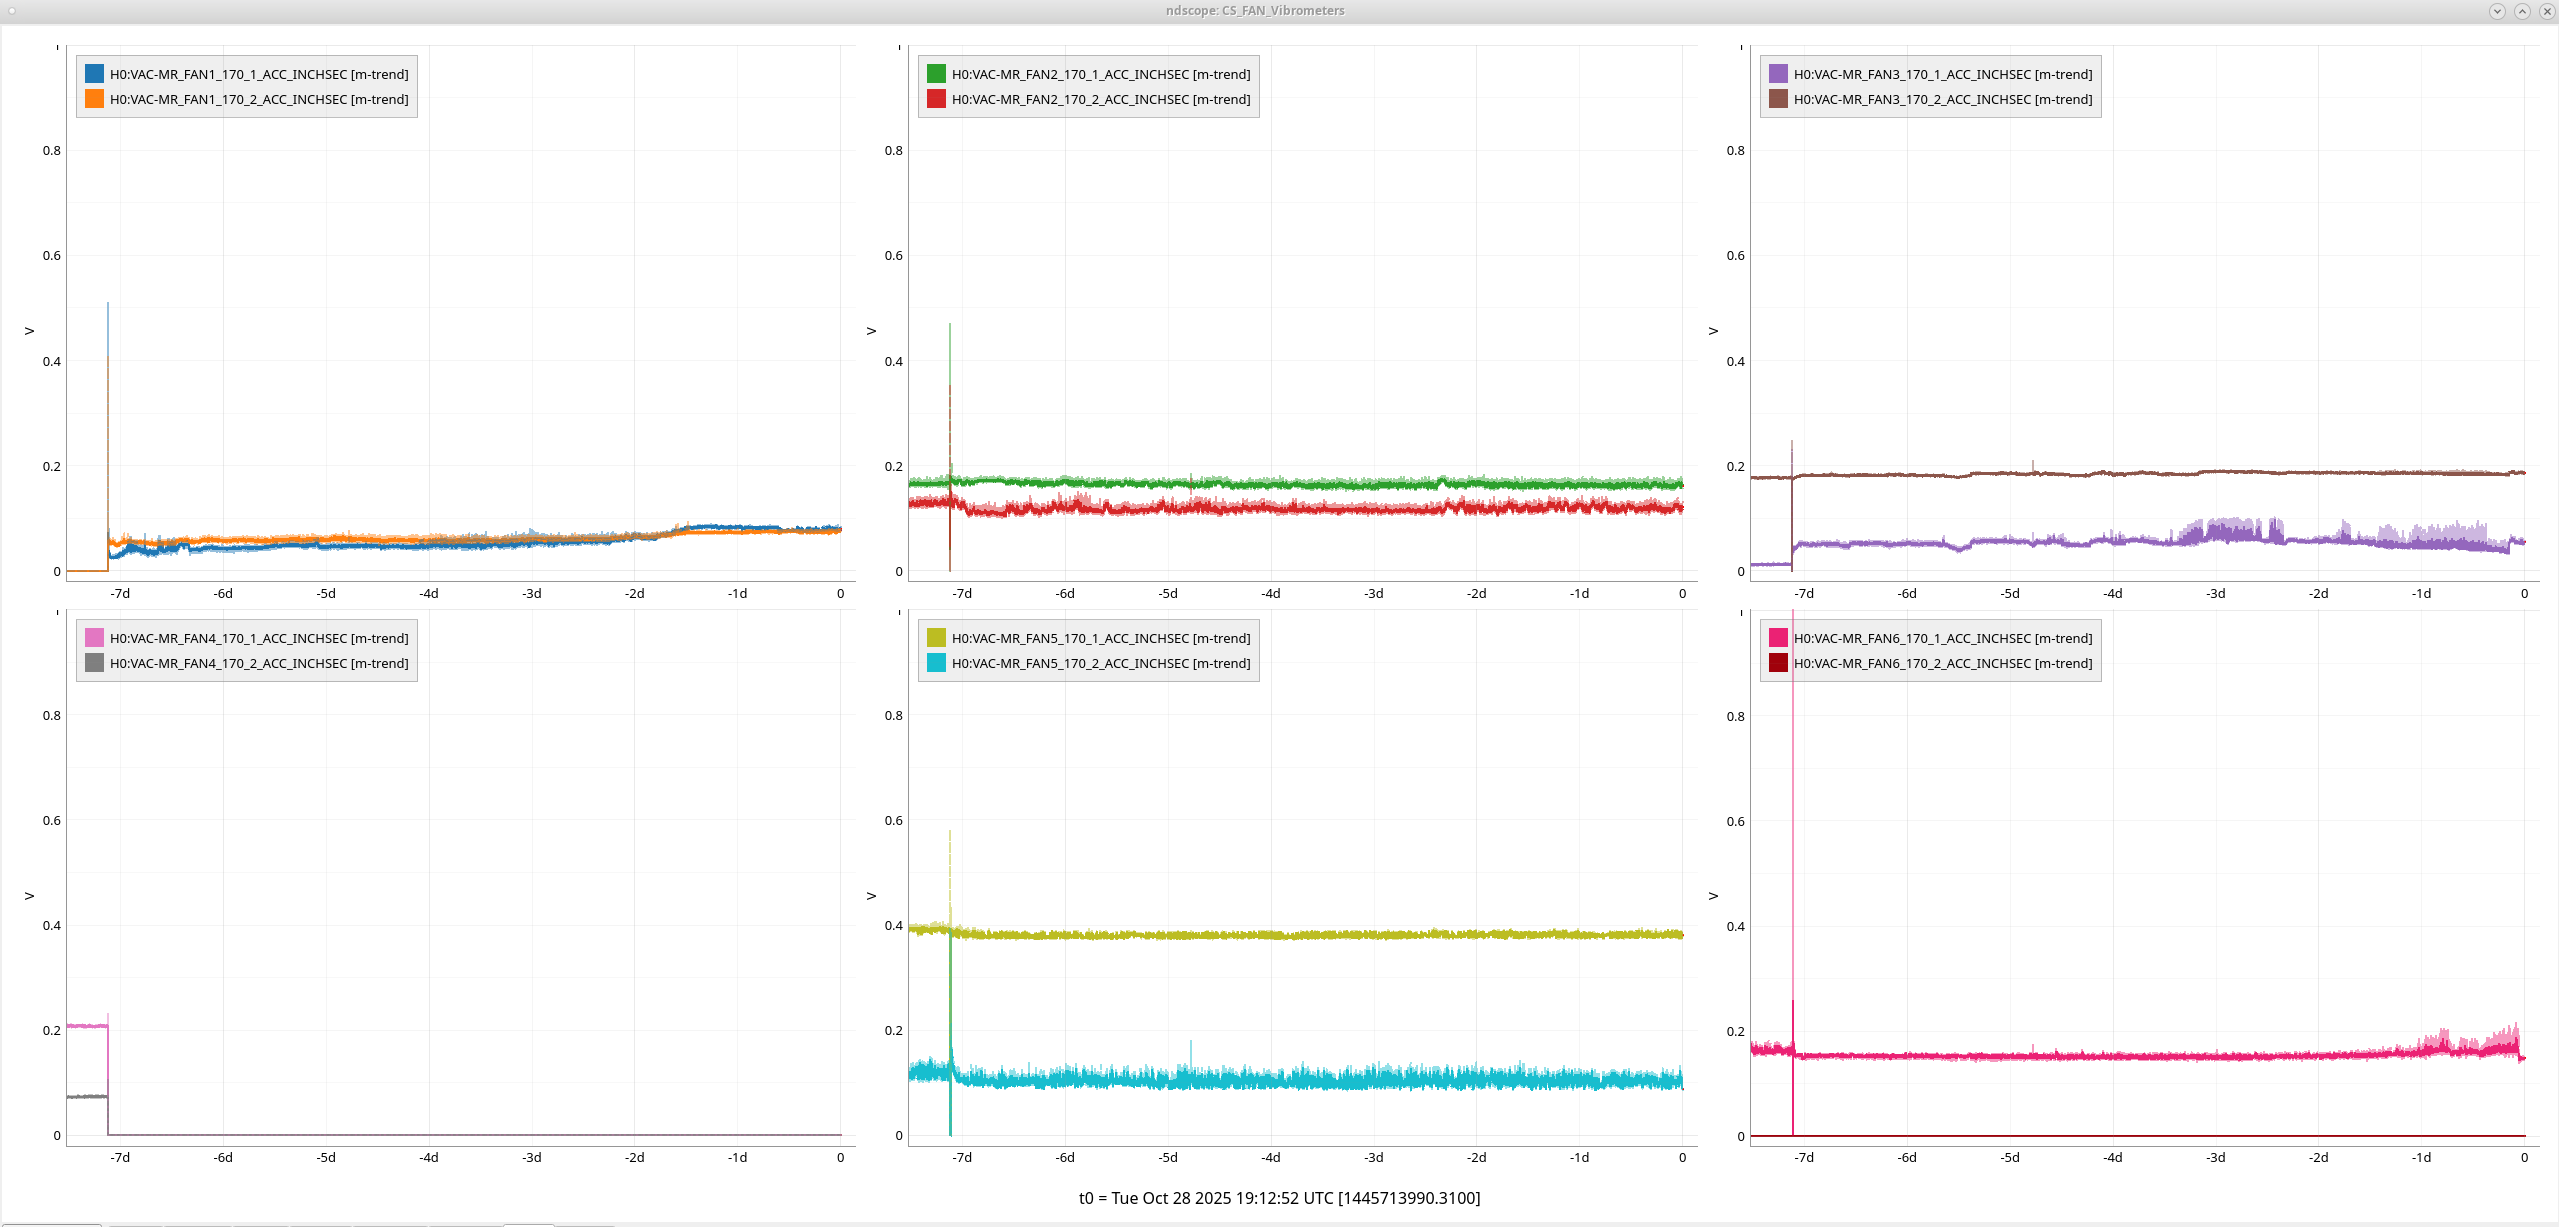Click the t0 timestamp label below plots
Screen dimensions: 2559x1227
1279,1198
